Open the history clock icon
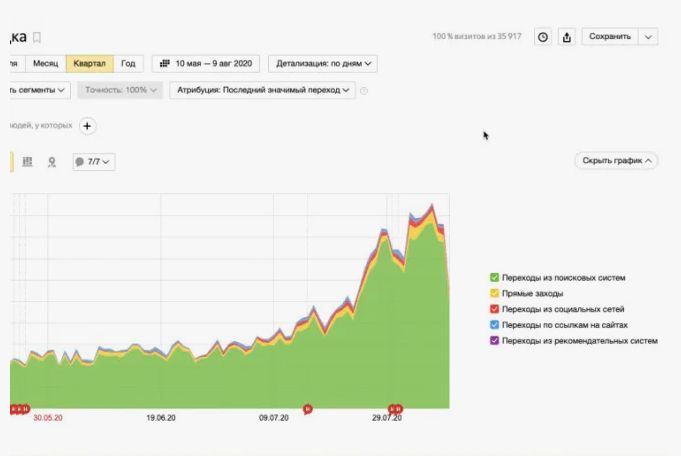Screen dimensions: 681x456 (543, 37)
